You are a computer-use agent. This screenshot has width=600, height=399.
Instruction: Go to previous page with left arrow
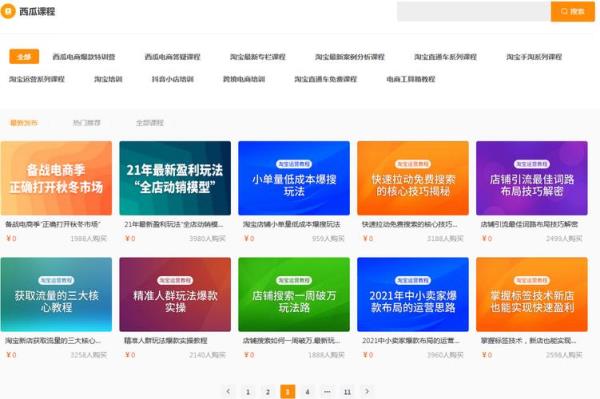(x=228, y=391)
